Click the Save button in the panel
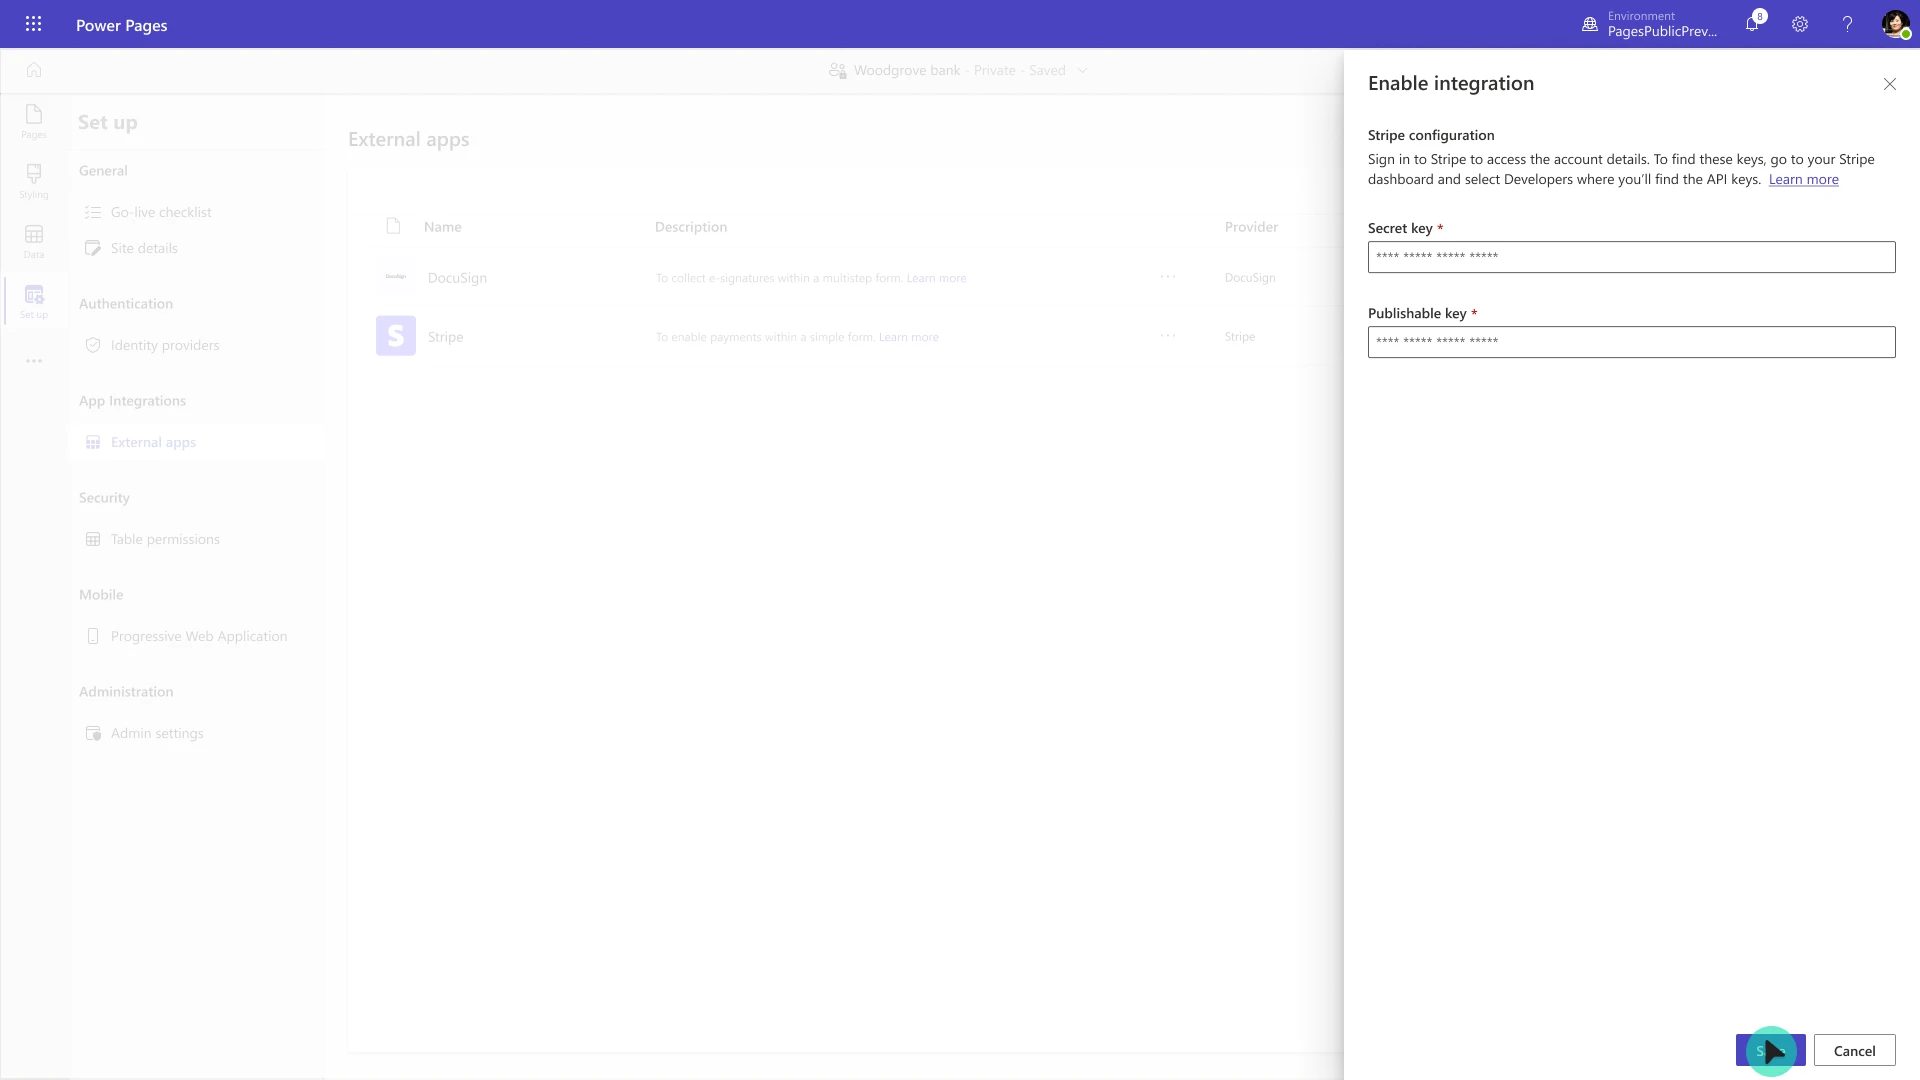Viewport: 1920px width, 1080px height. [x=1770, y=1050]
